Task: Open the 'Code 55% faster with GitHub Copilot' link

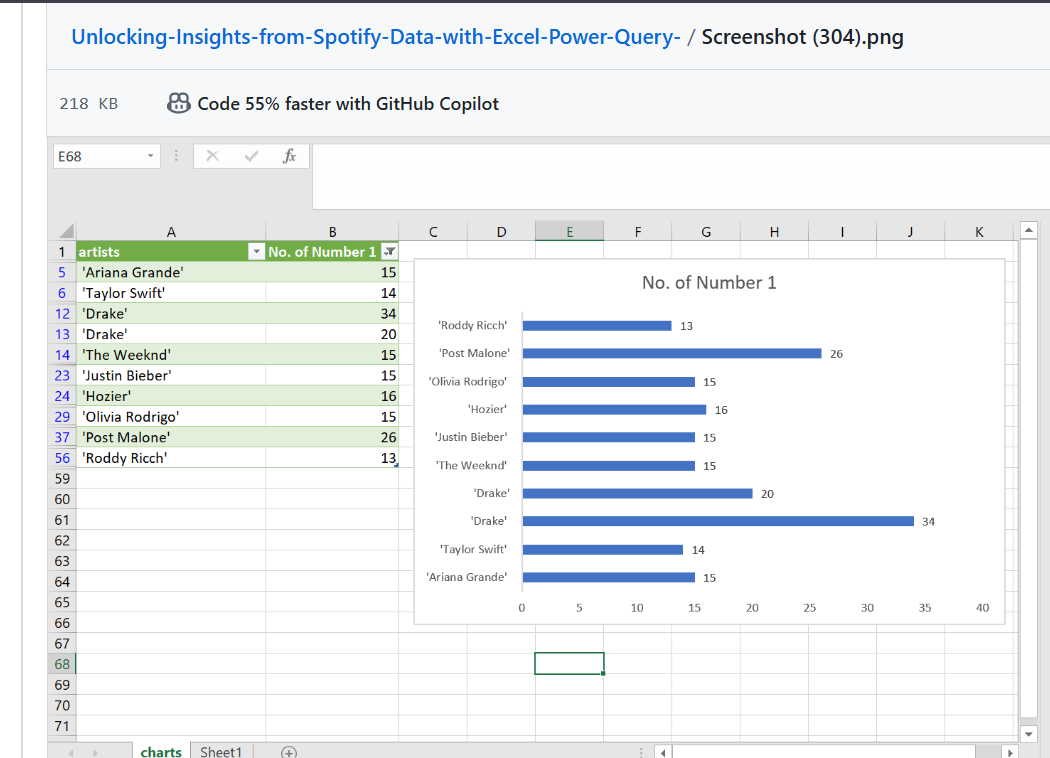Action: pos(348,104)
